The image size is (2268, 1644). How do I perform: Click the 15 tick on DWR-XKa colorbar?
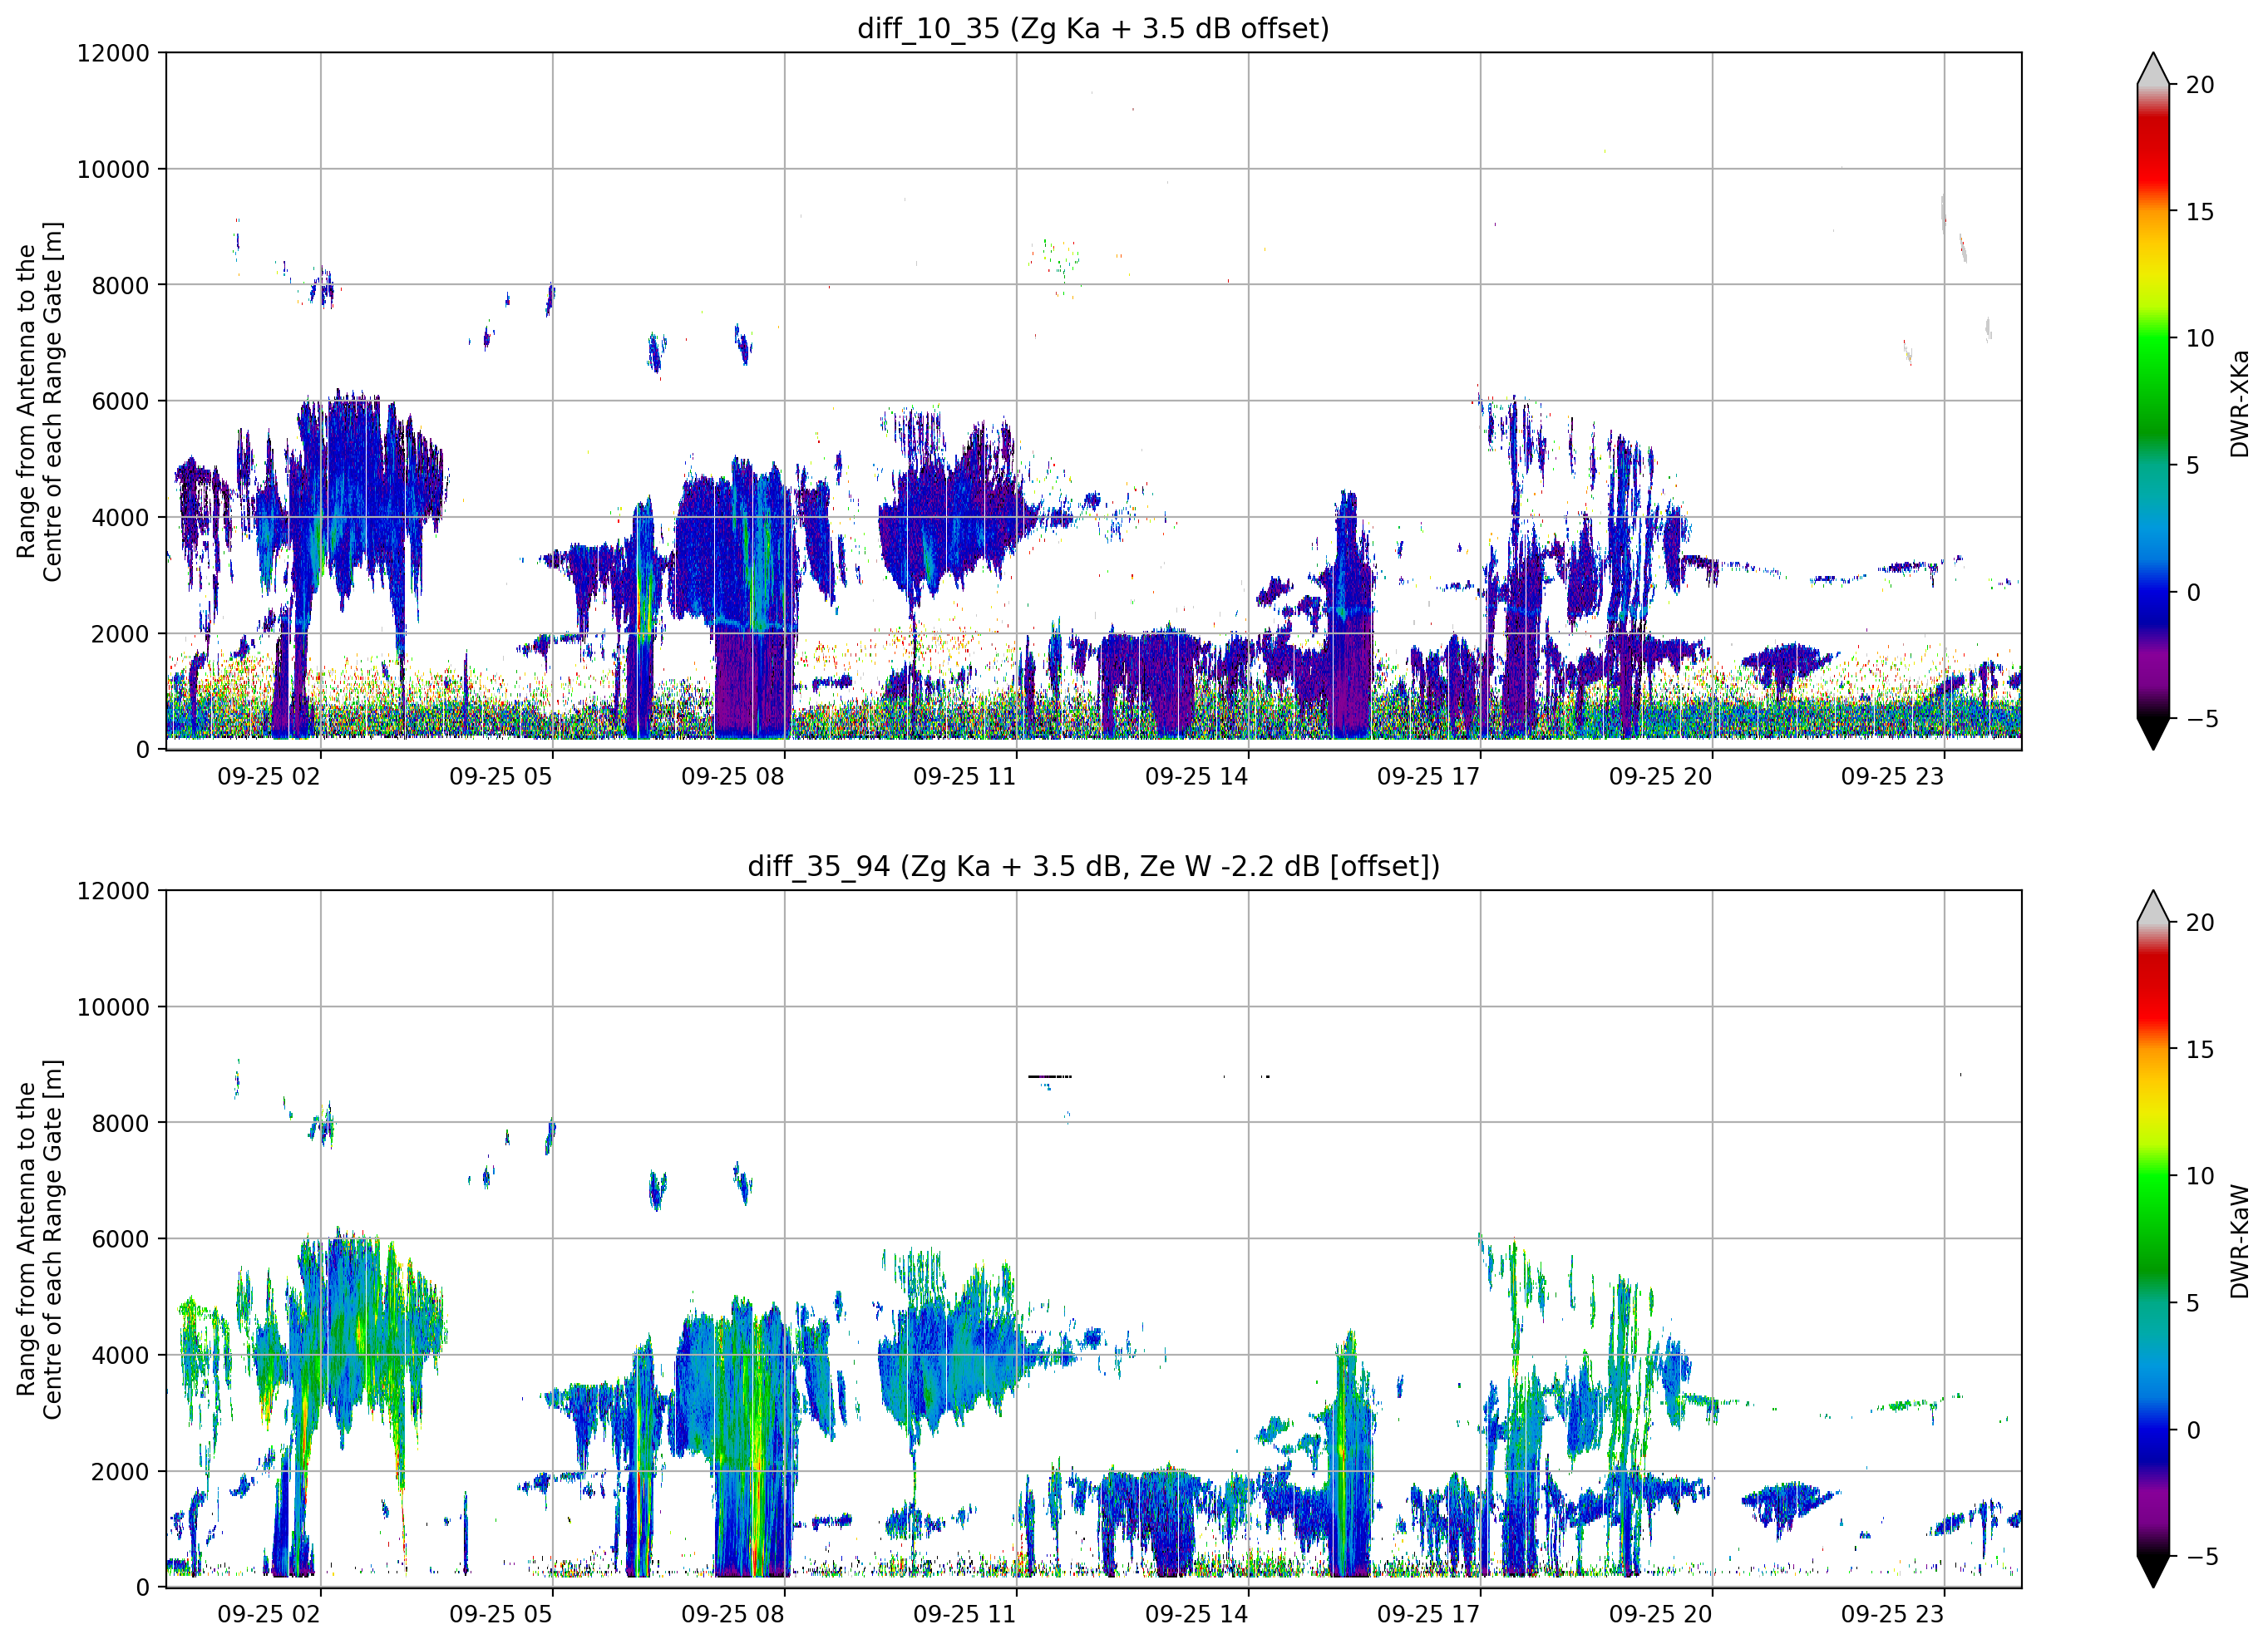[2200, 212]
